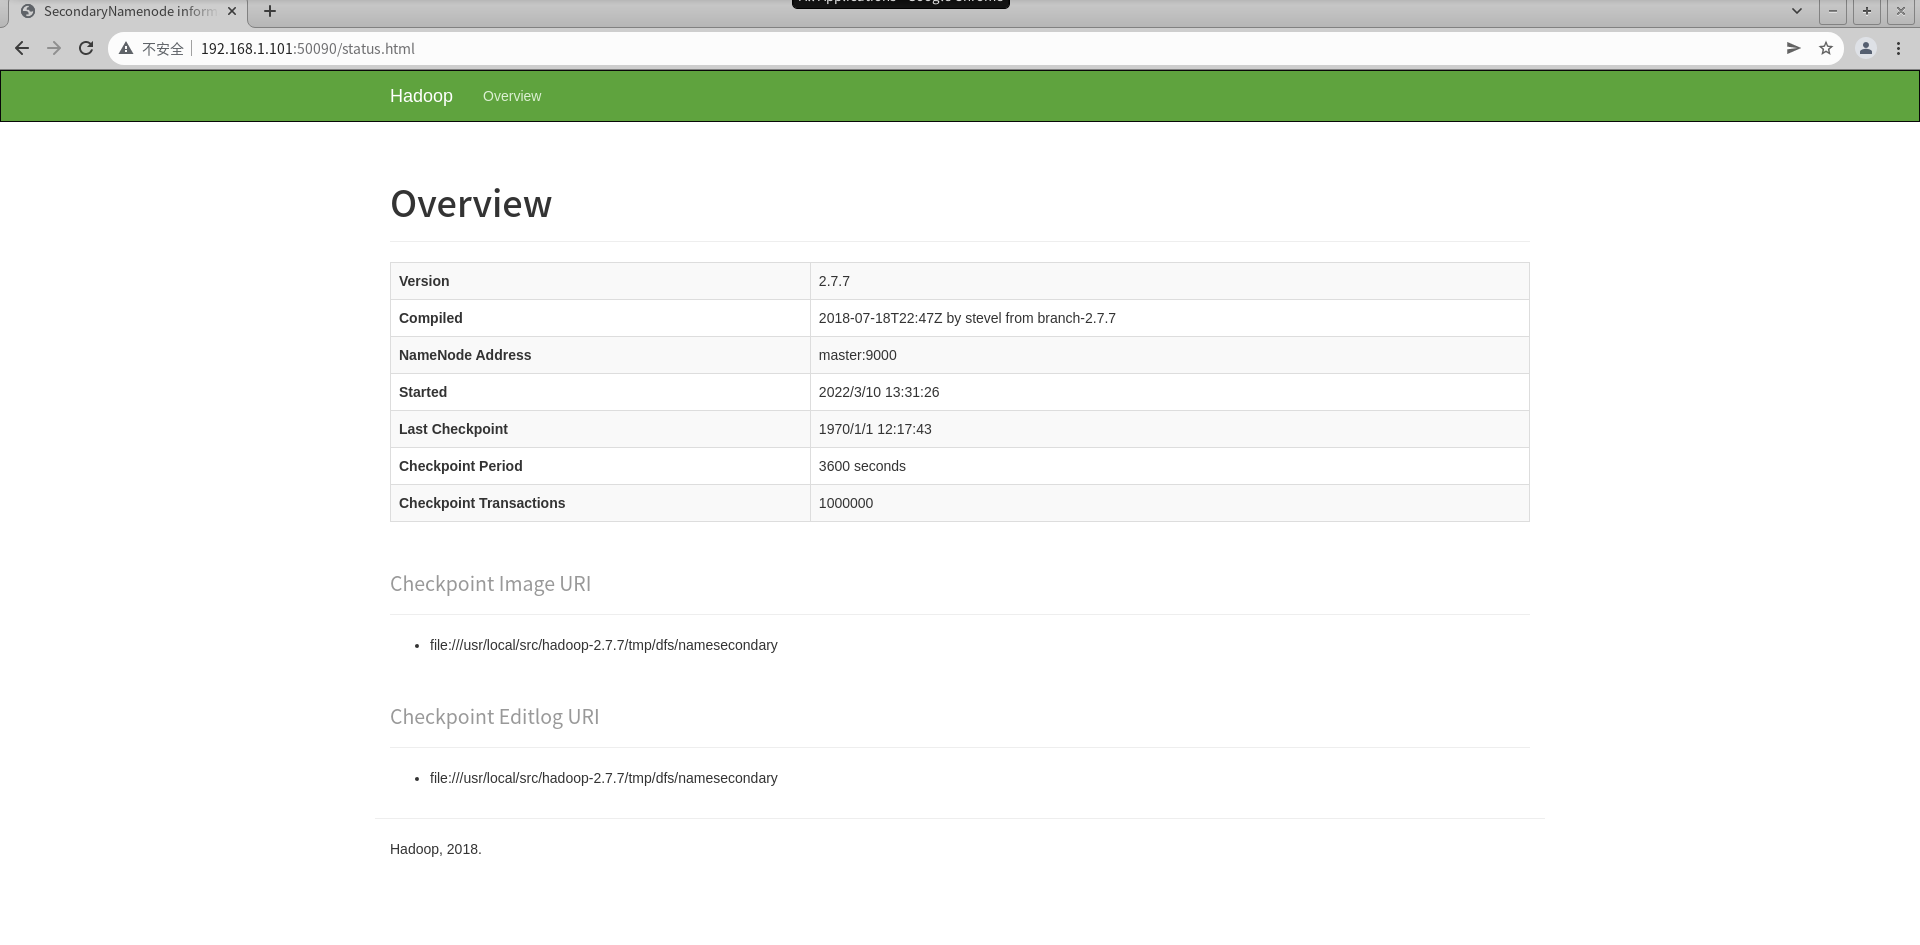Open the not-secure site warning icon
1920x945 pixels.
[x=126, y=48]
